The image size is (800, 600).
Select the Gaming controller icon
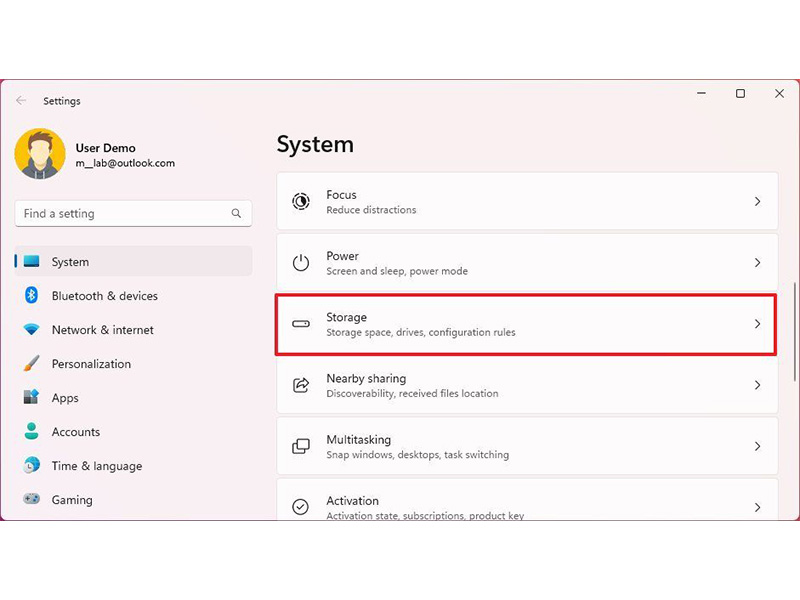point(32,498)
